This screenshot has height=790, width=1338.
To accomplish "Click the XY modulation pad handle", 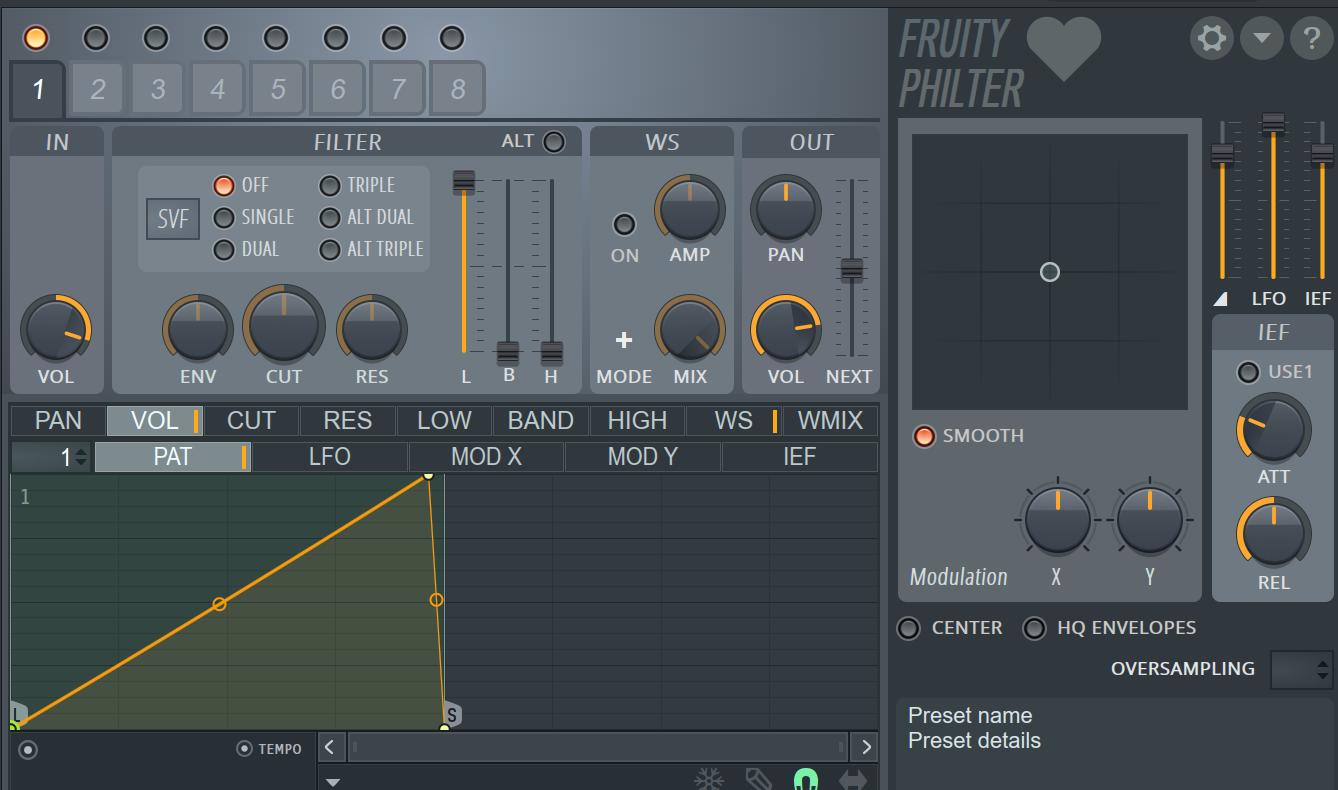I will point(1049,272).
